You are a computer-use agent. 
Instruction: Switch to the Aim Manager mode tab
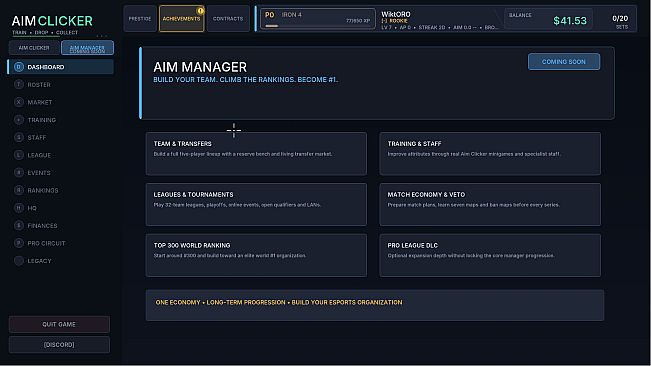tap(87, 48)
